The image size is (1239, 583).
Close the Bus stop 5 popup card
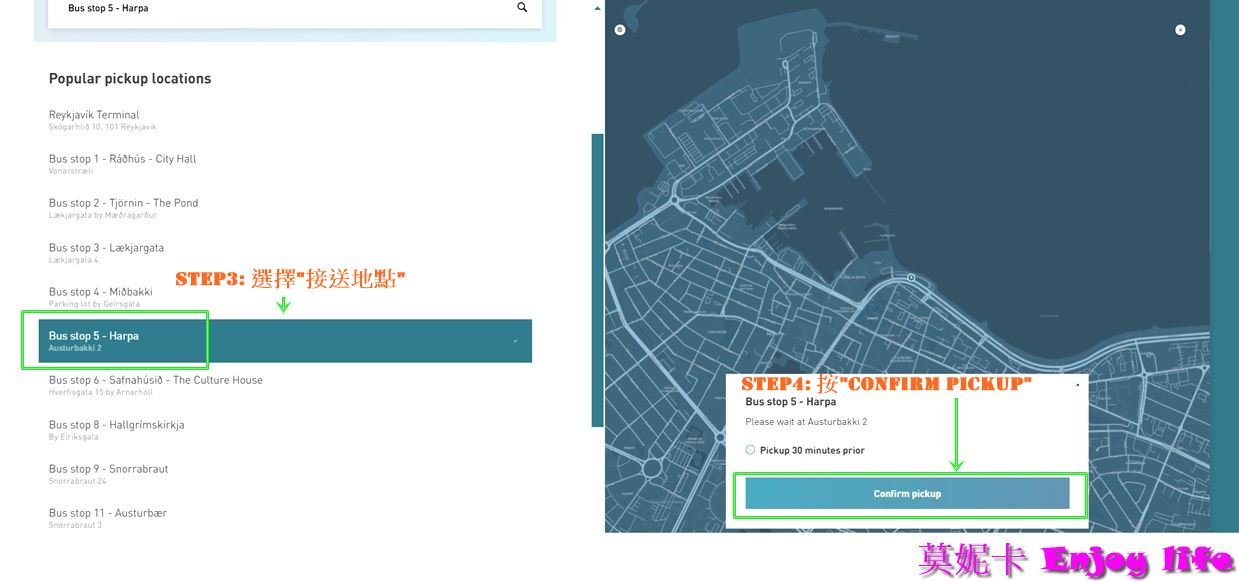click(x=1077, y=384)
